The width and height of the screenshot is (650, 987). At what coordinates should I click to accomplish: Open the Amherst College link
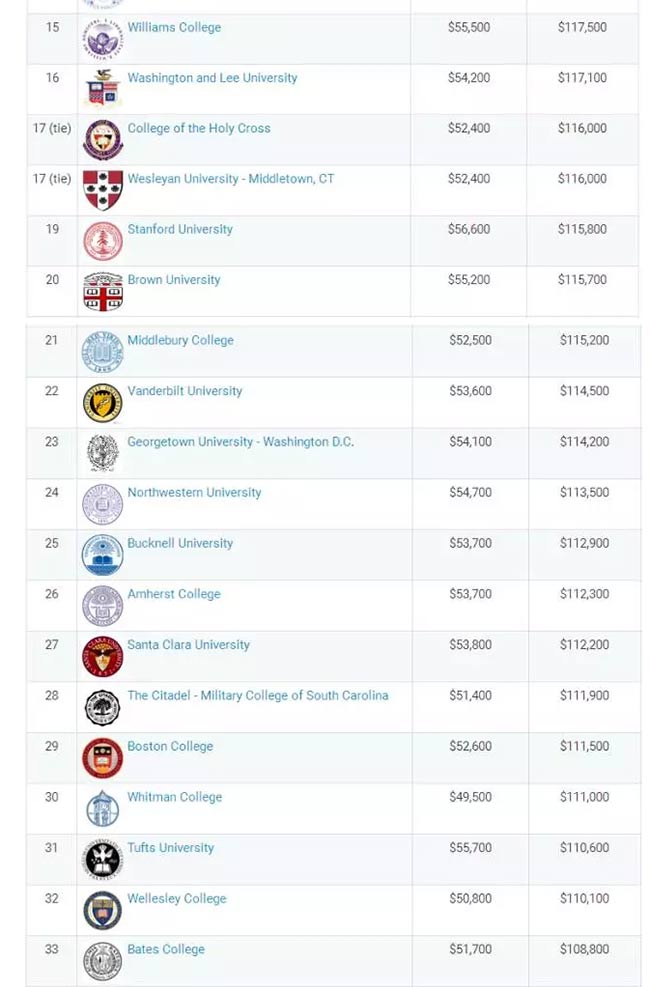click(174, 594)
